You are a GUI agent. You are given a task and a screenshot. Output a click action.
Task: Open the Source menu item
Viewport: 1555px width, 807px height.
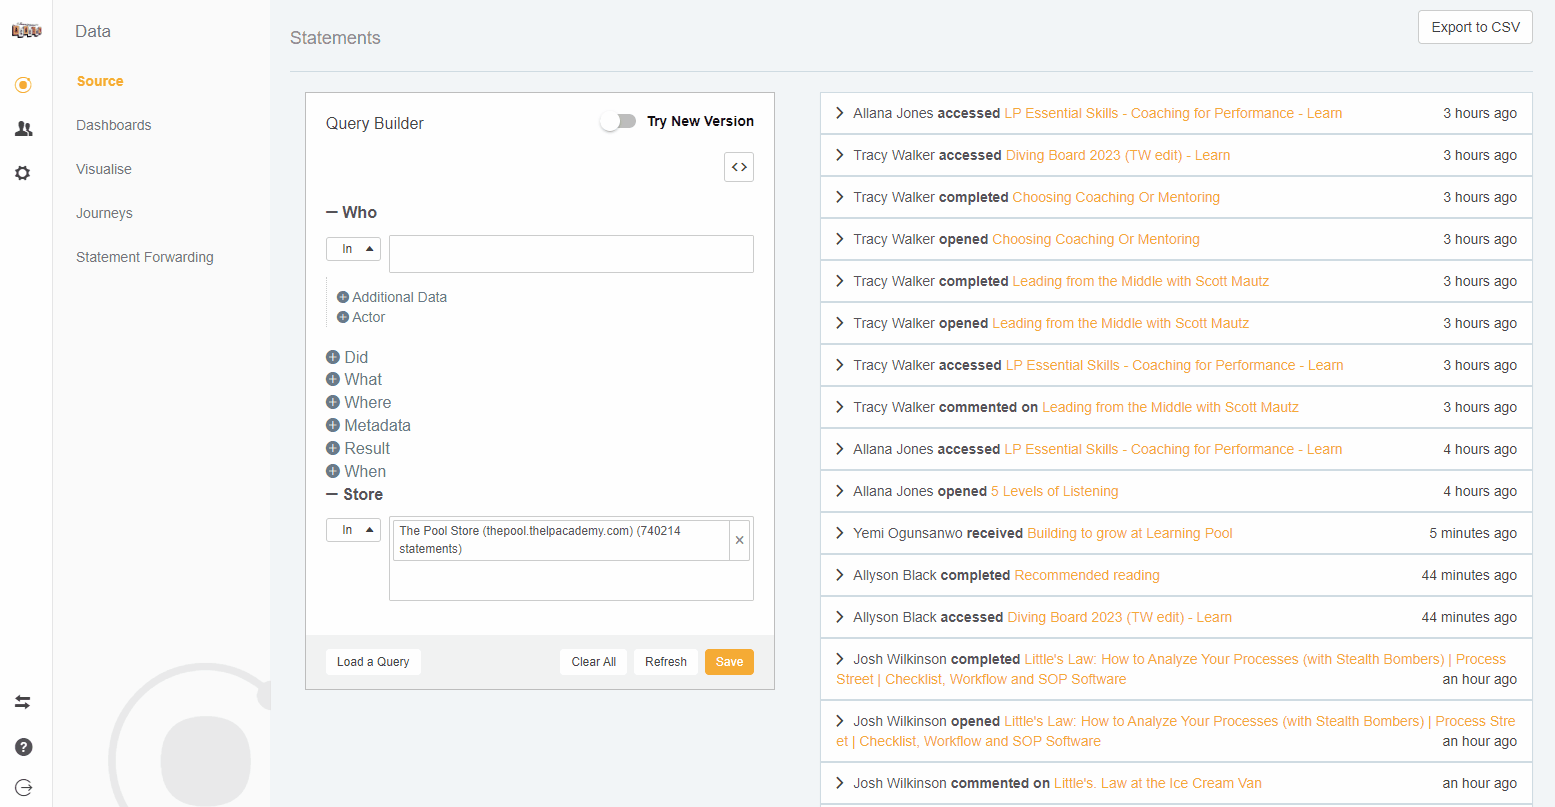click(100, 81)
